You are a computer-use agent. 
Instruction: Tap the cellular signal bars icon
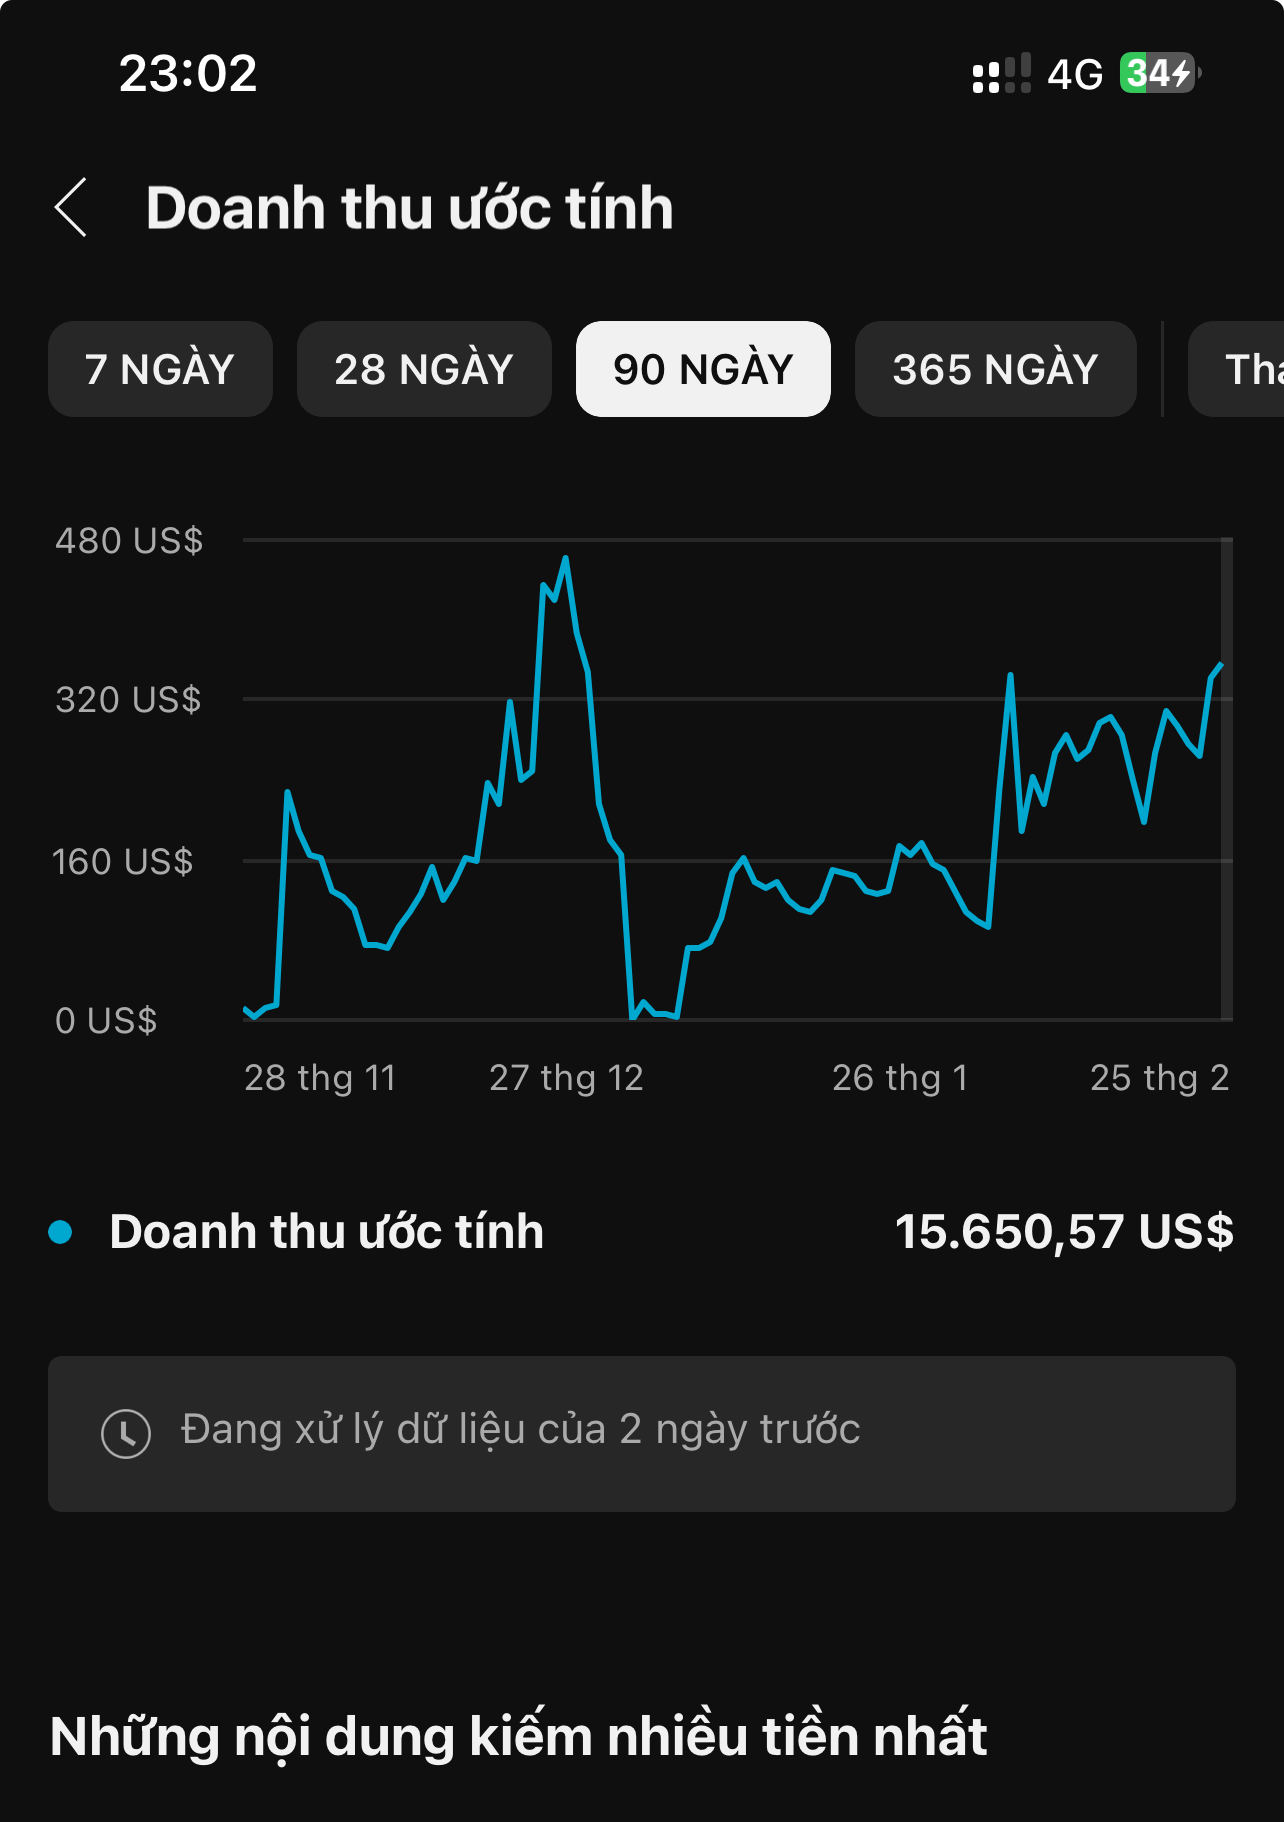pyautogui.click(x=1001, y=74)
